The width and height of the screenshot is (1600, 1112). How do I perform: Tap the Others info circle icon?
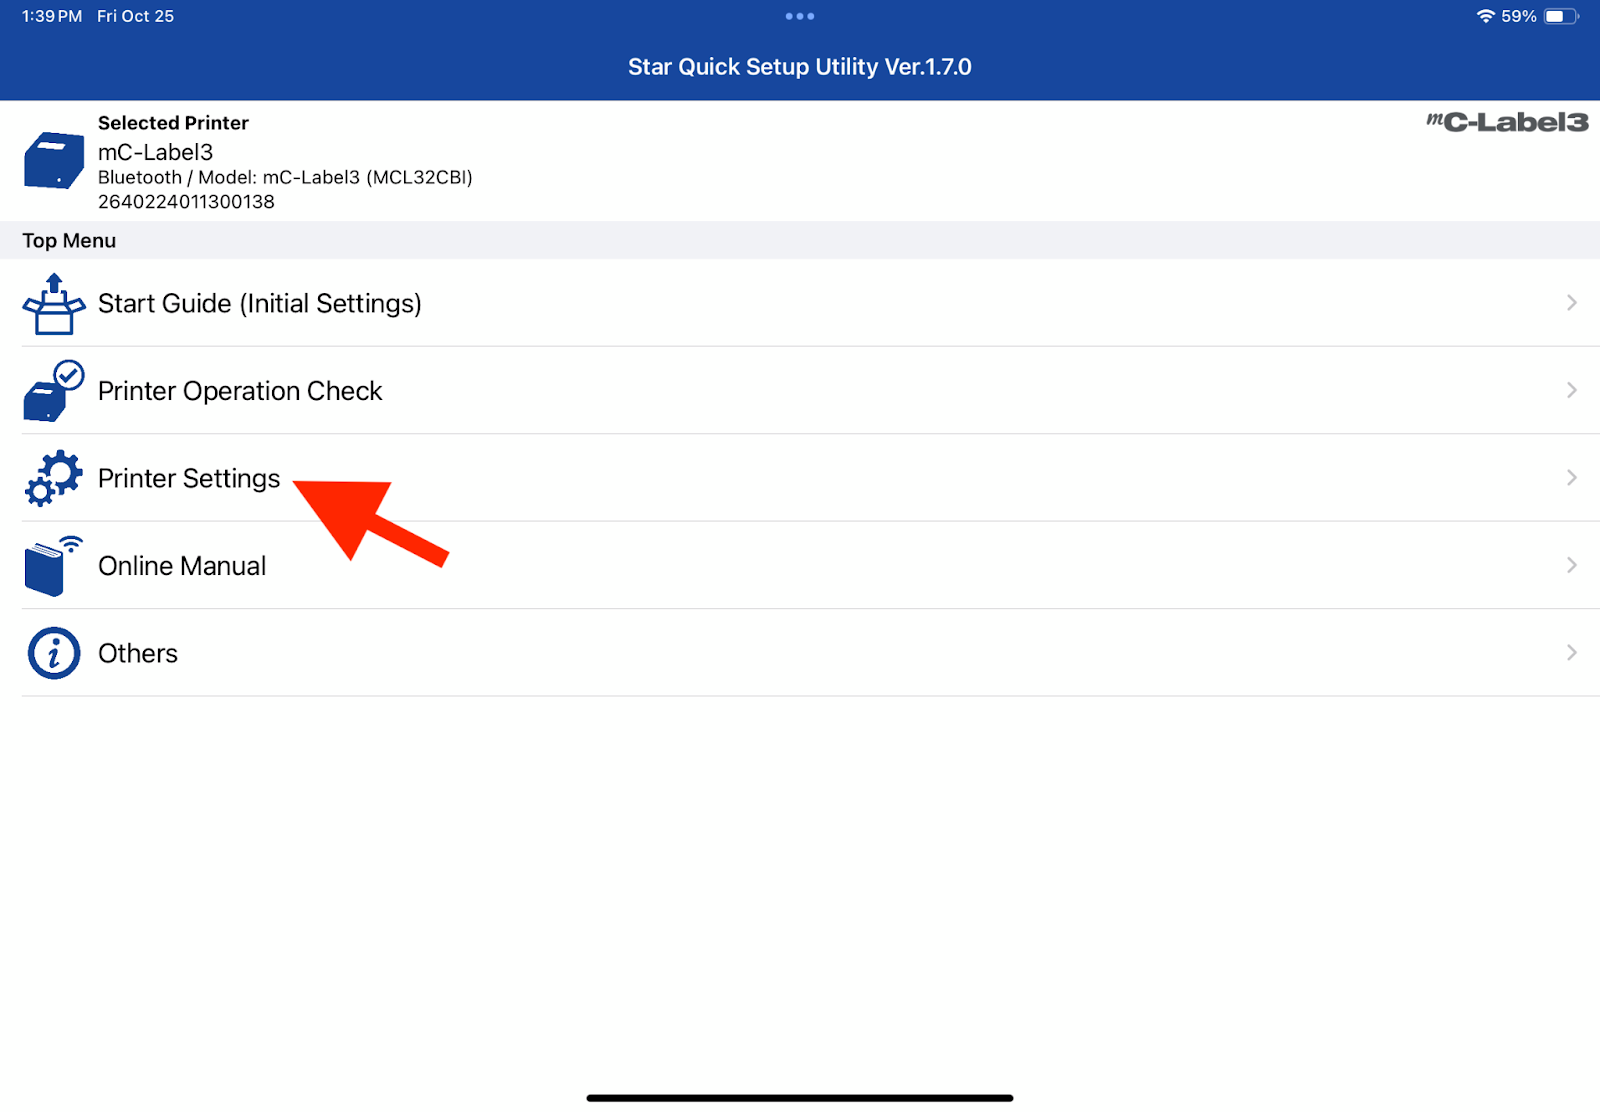54,653
